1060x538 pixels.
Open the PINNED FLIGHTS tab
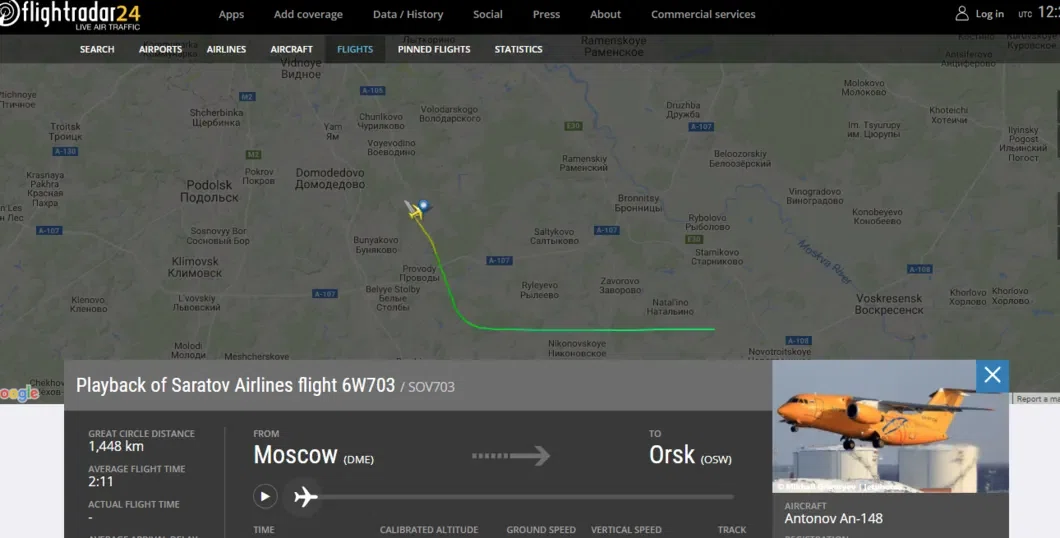click(434, 49)
